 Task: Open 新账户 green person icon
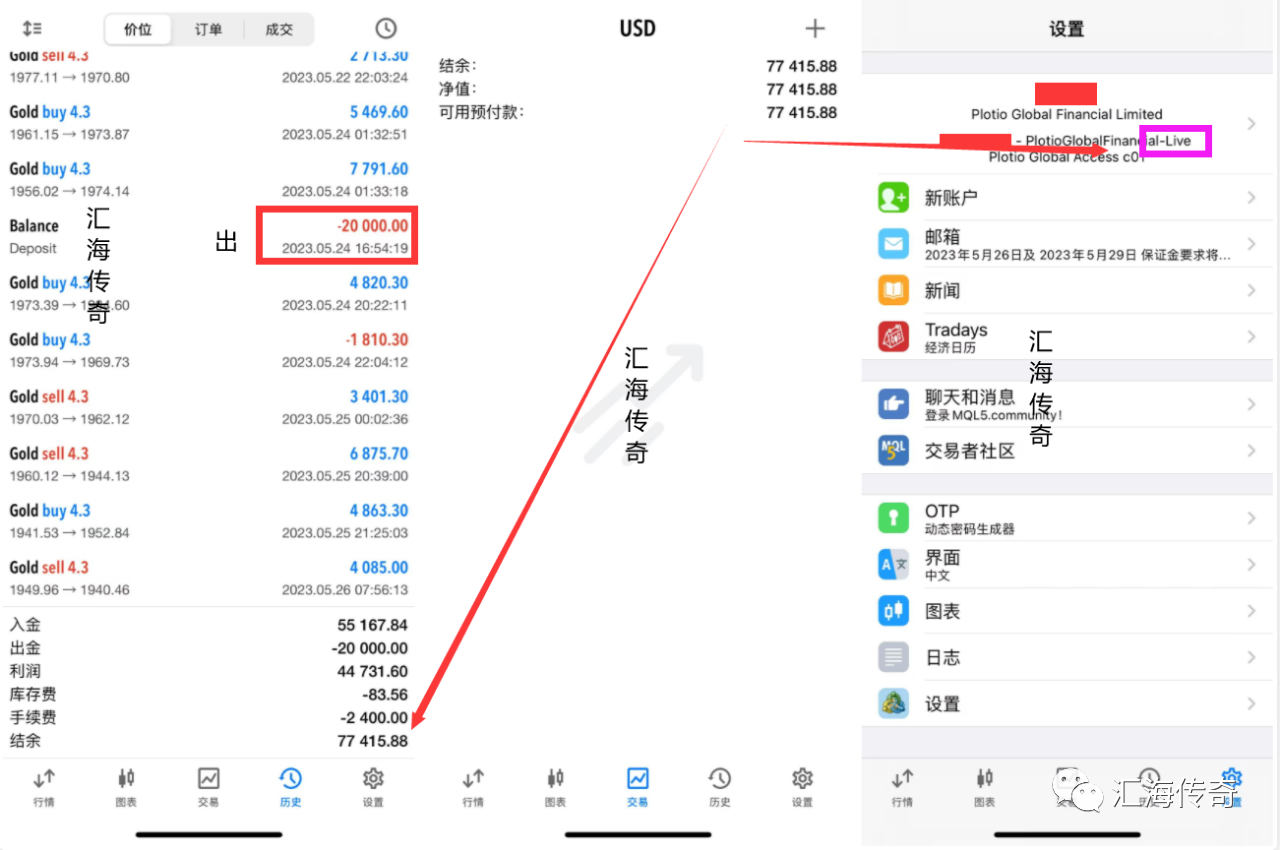pyautogui.click(x=893, y=197)
